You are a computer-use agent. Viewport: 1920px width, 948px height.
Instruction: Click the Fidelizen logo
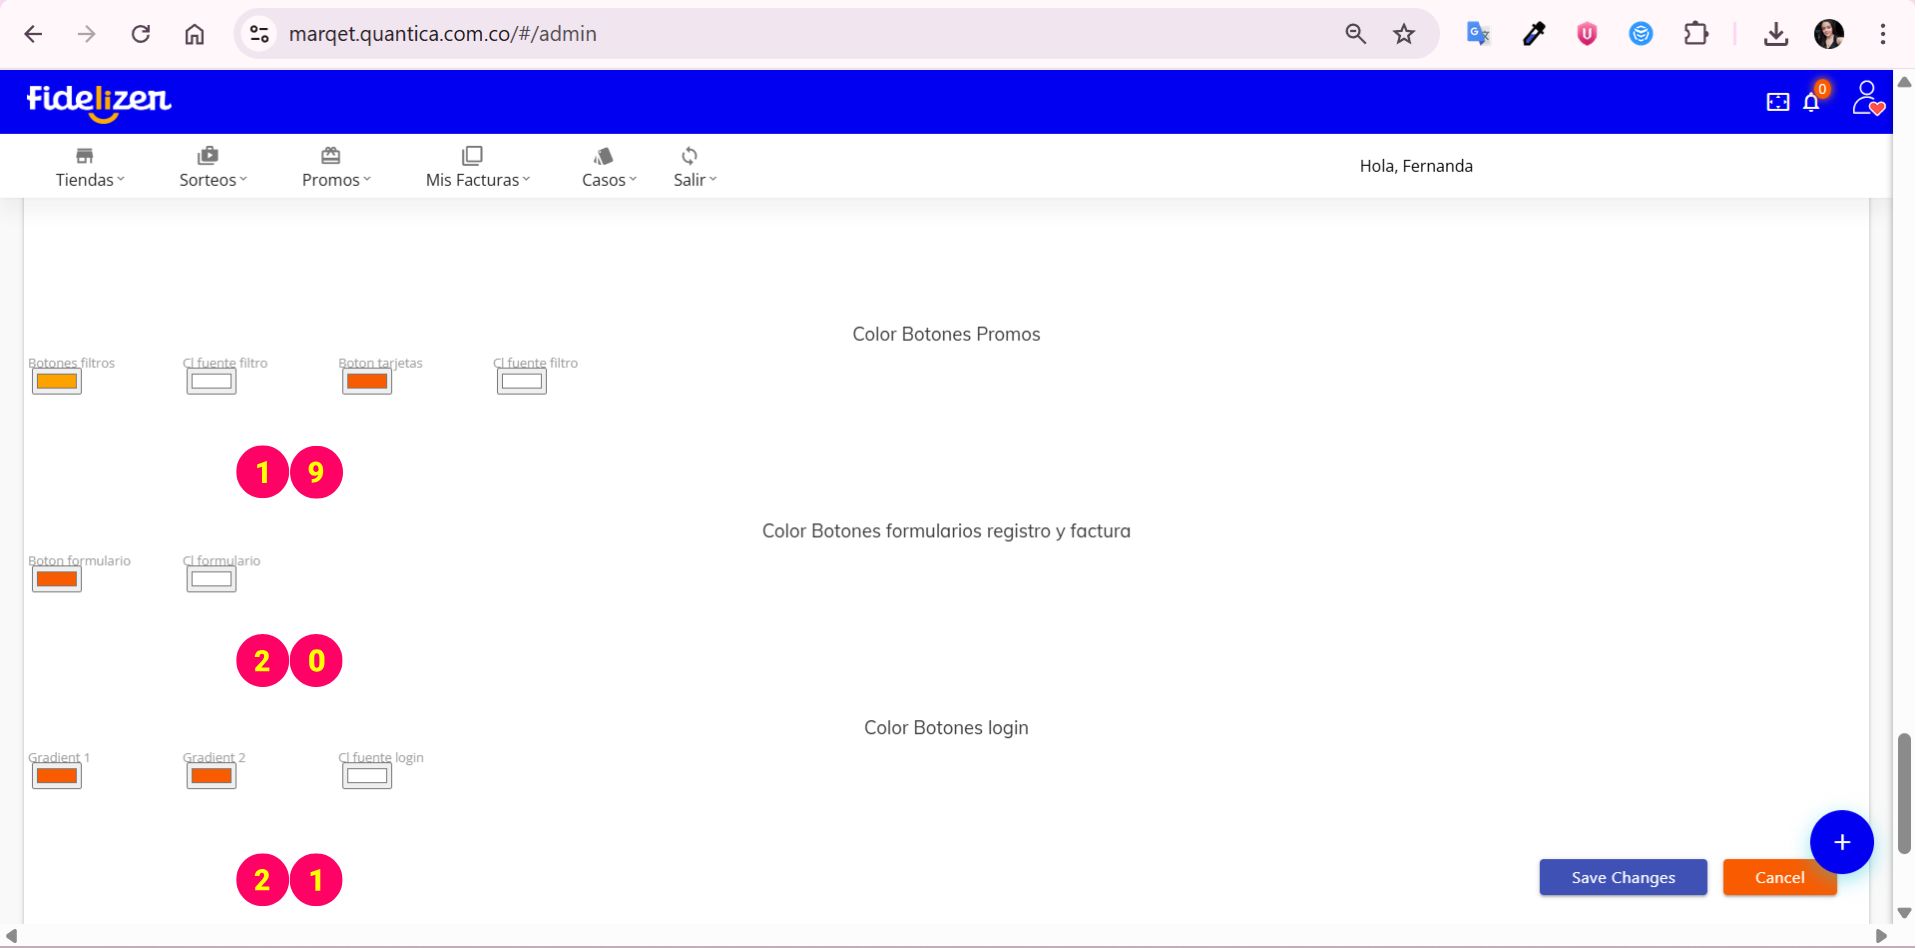(99, 101)
